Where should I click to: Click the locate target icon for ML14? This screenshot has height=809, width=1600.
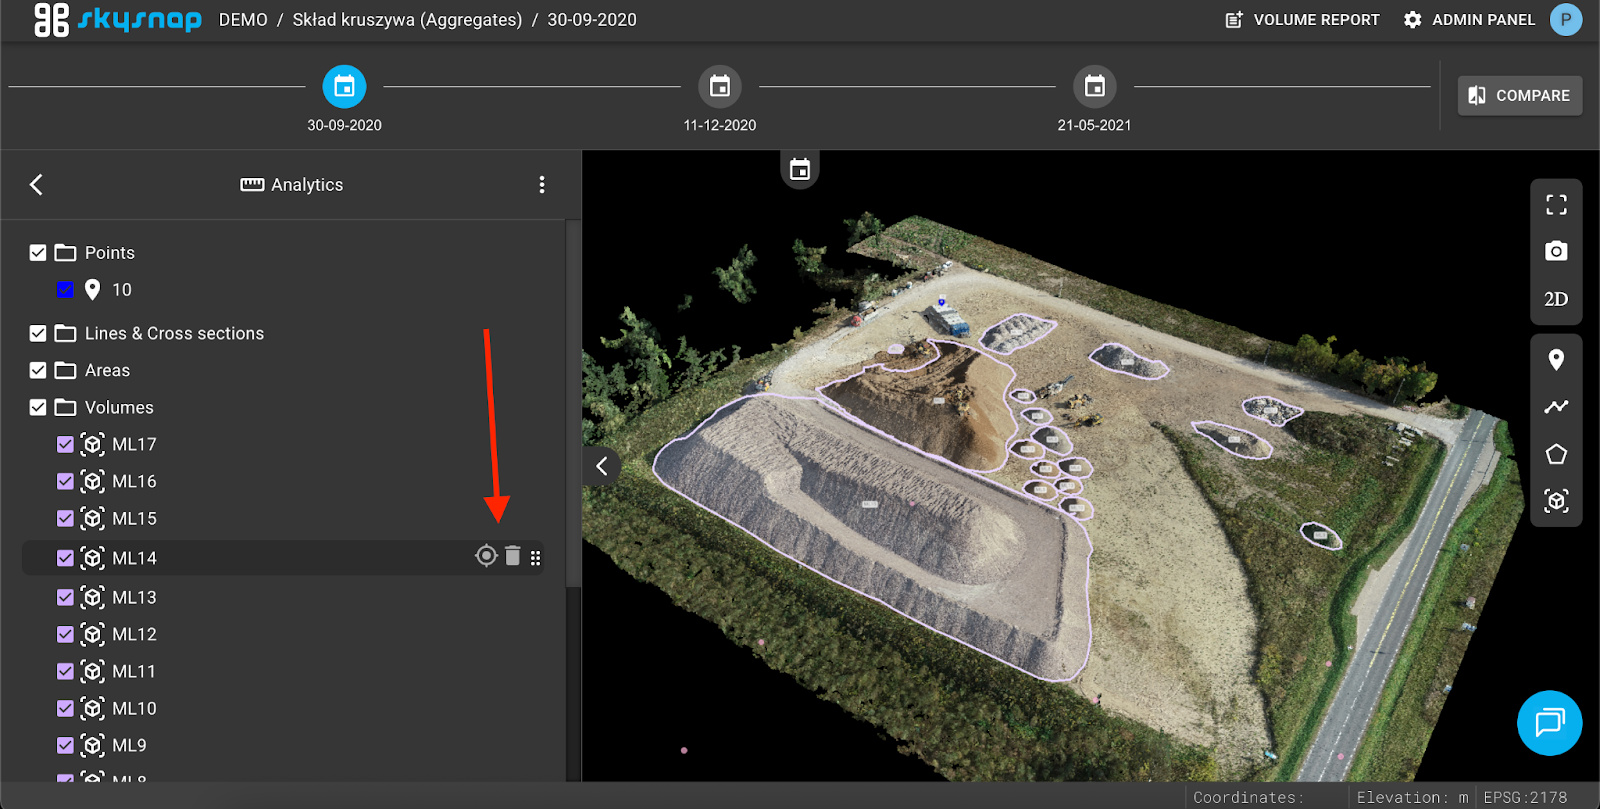click(486, 556)
